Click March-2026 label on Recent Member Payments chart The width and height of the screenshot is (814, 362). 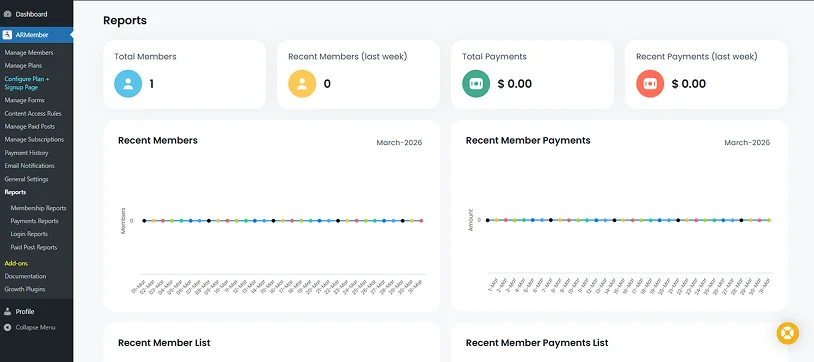tap(747, 142)
